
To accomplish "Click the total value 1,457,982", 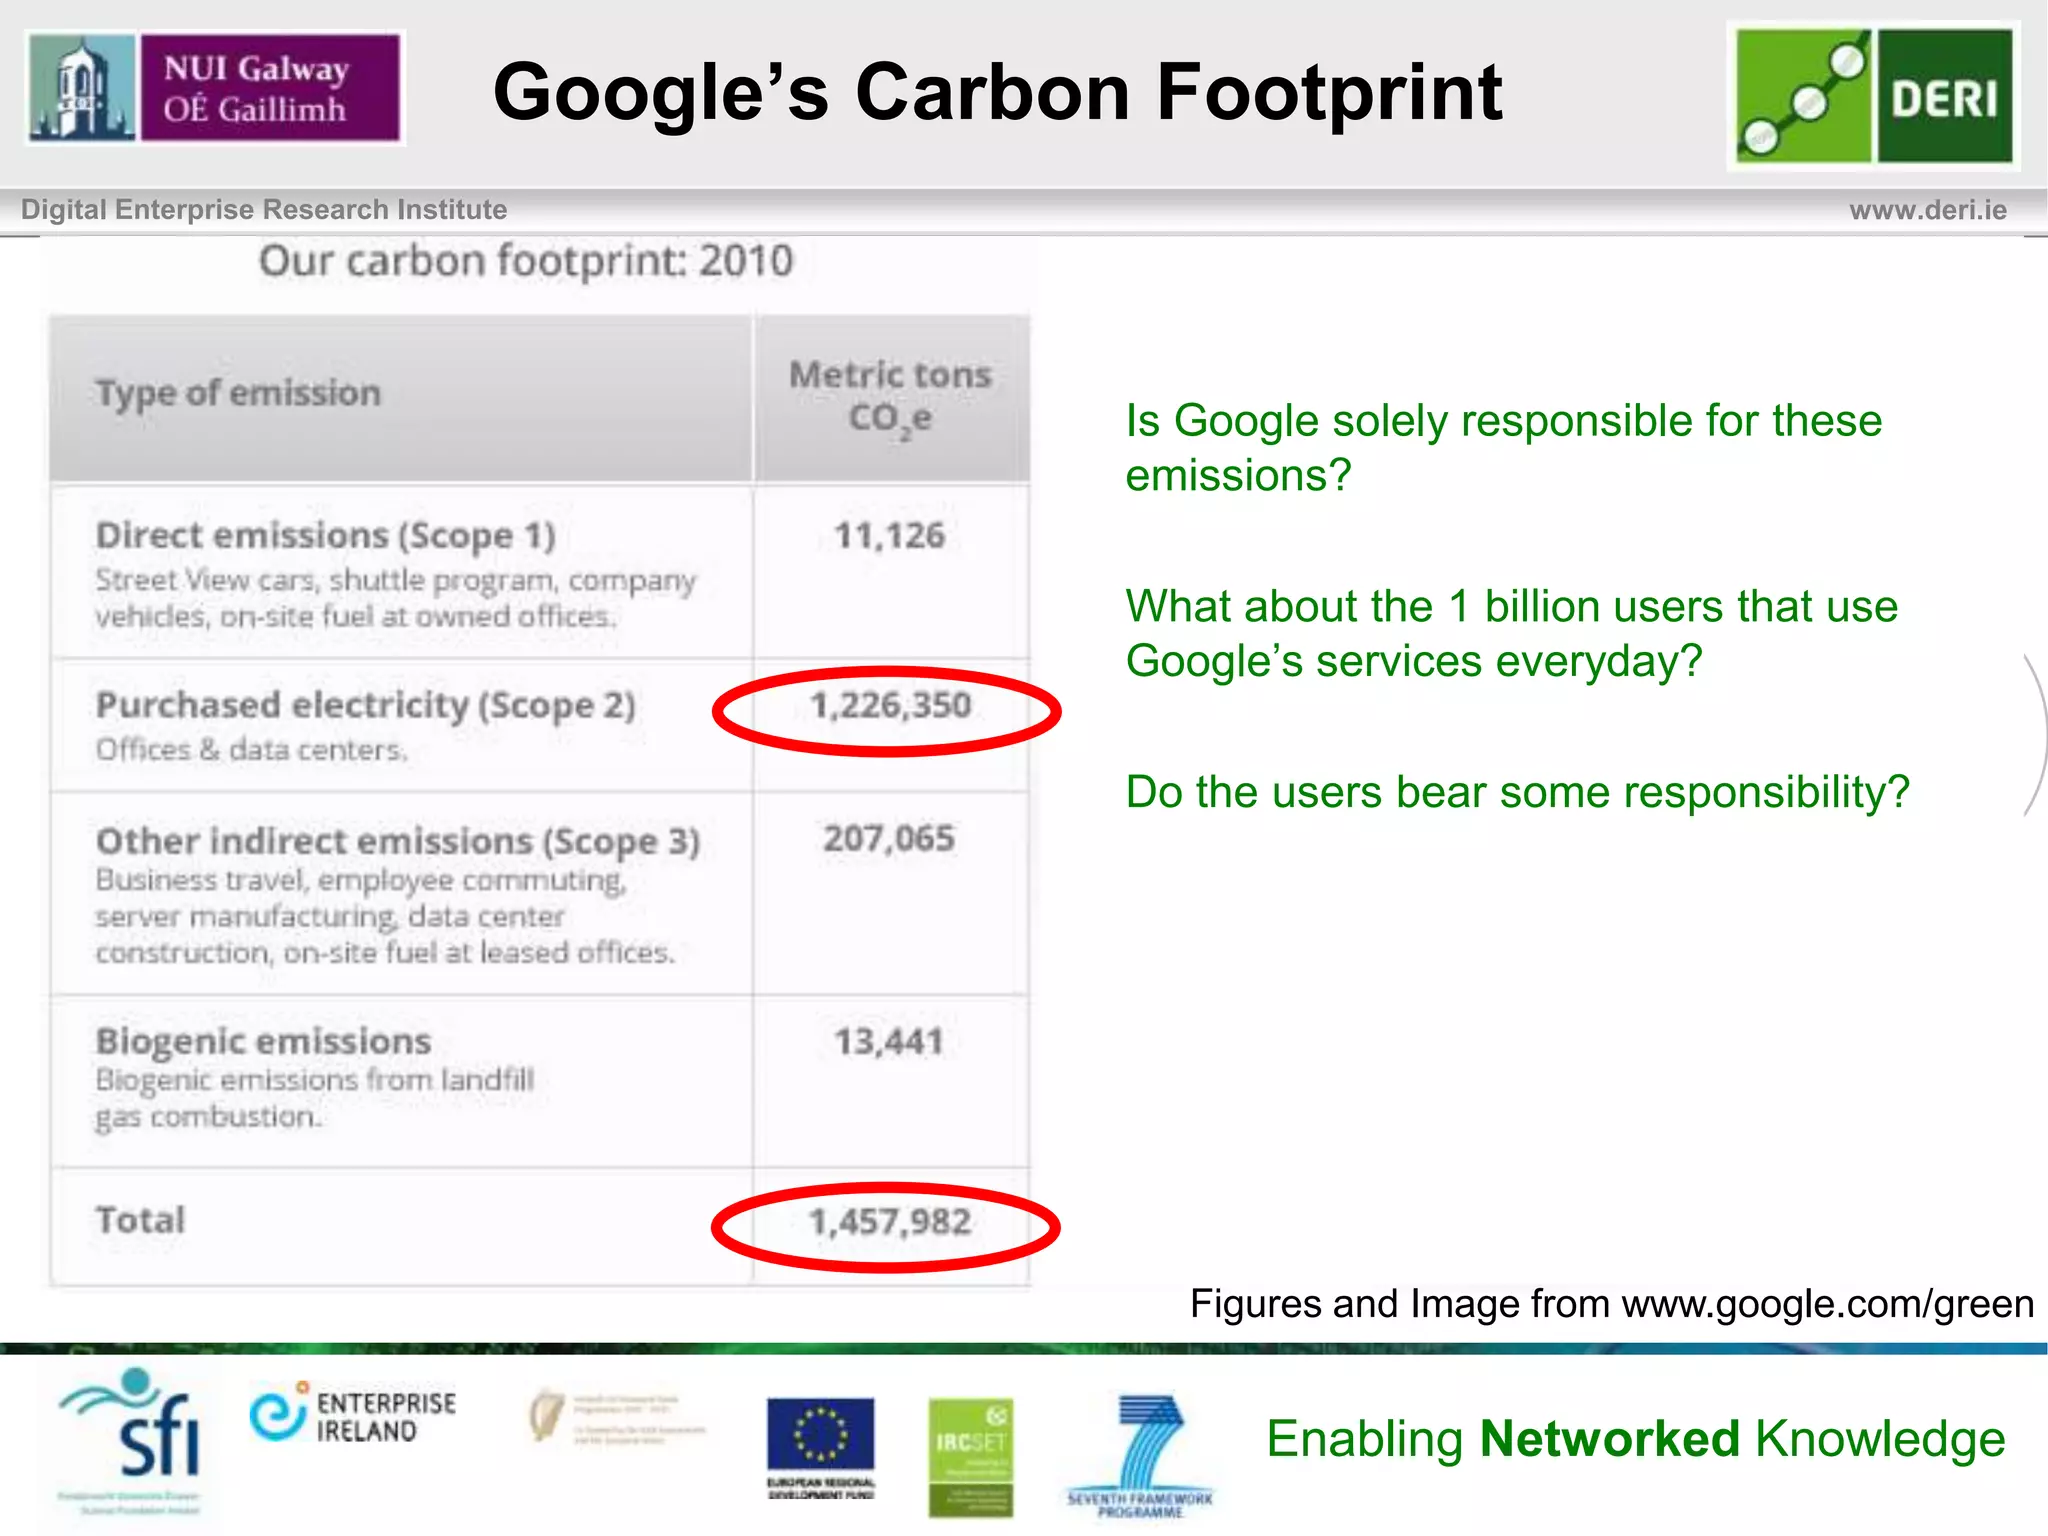I will coord(890,1223).
